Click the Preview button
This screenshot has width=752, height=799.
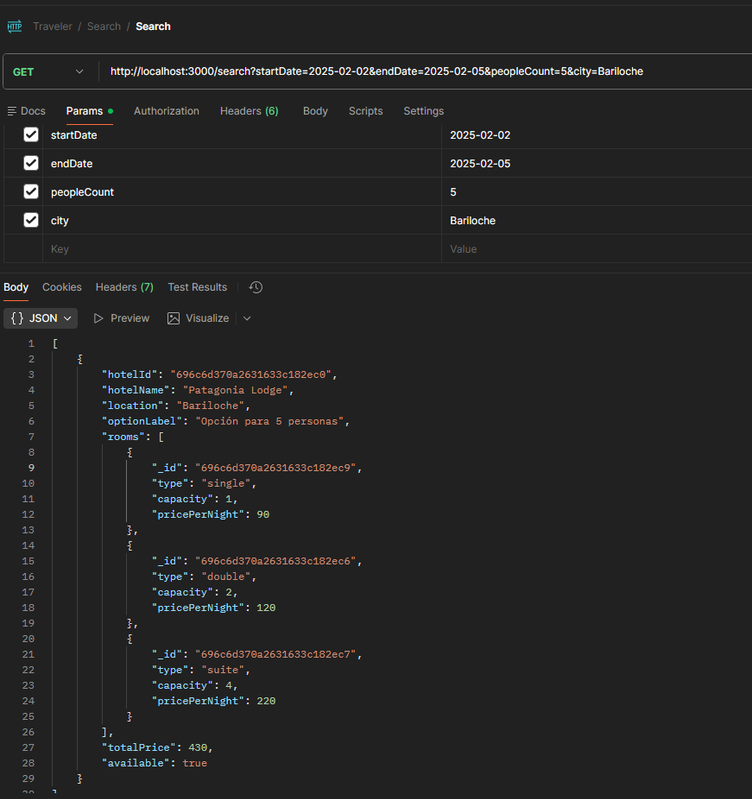point(122,318)
